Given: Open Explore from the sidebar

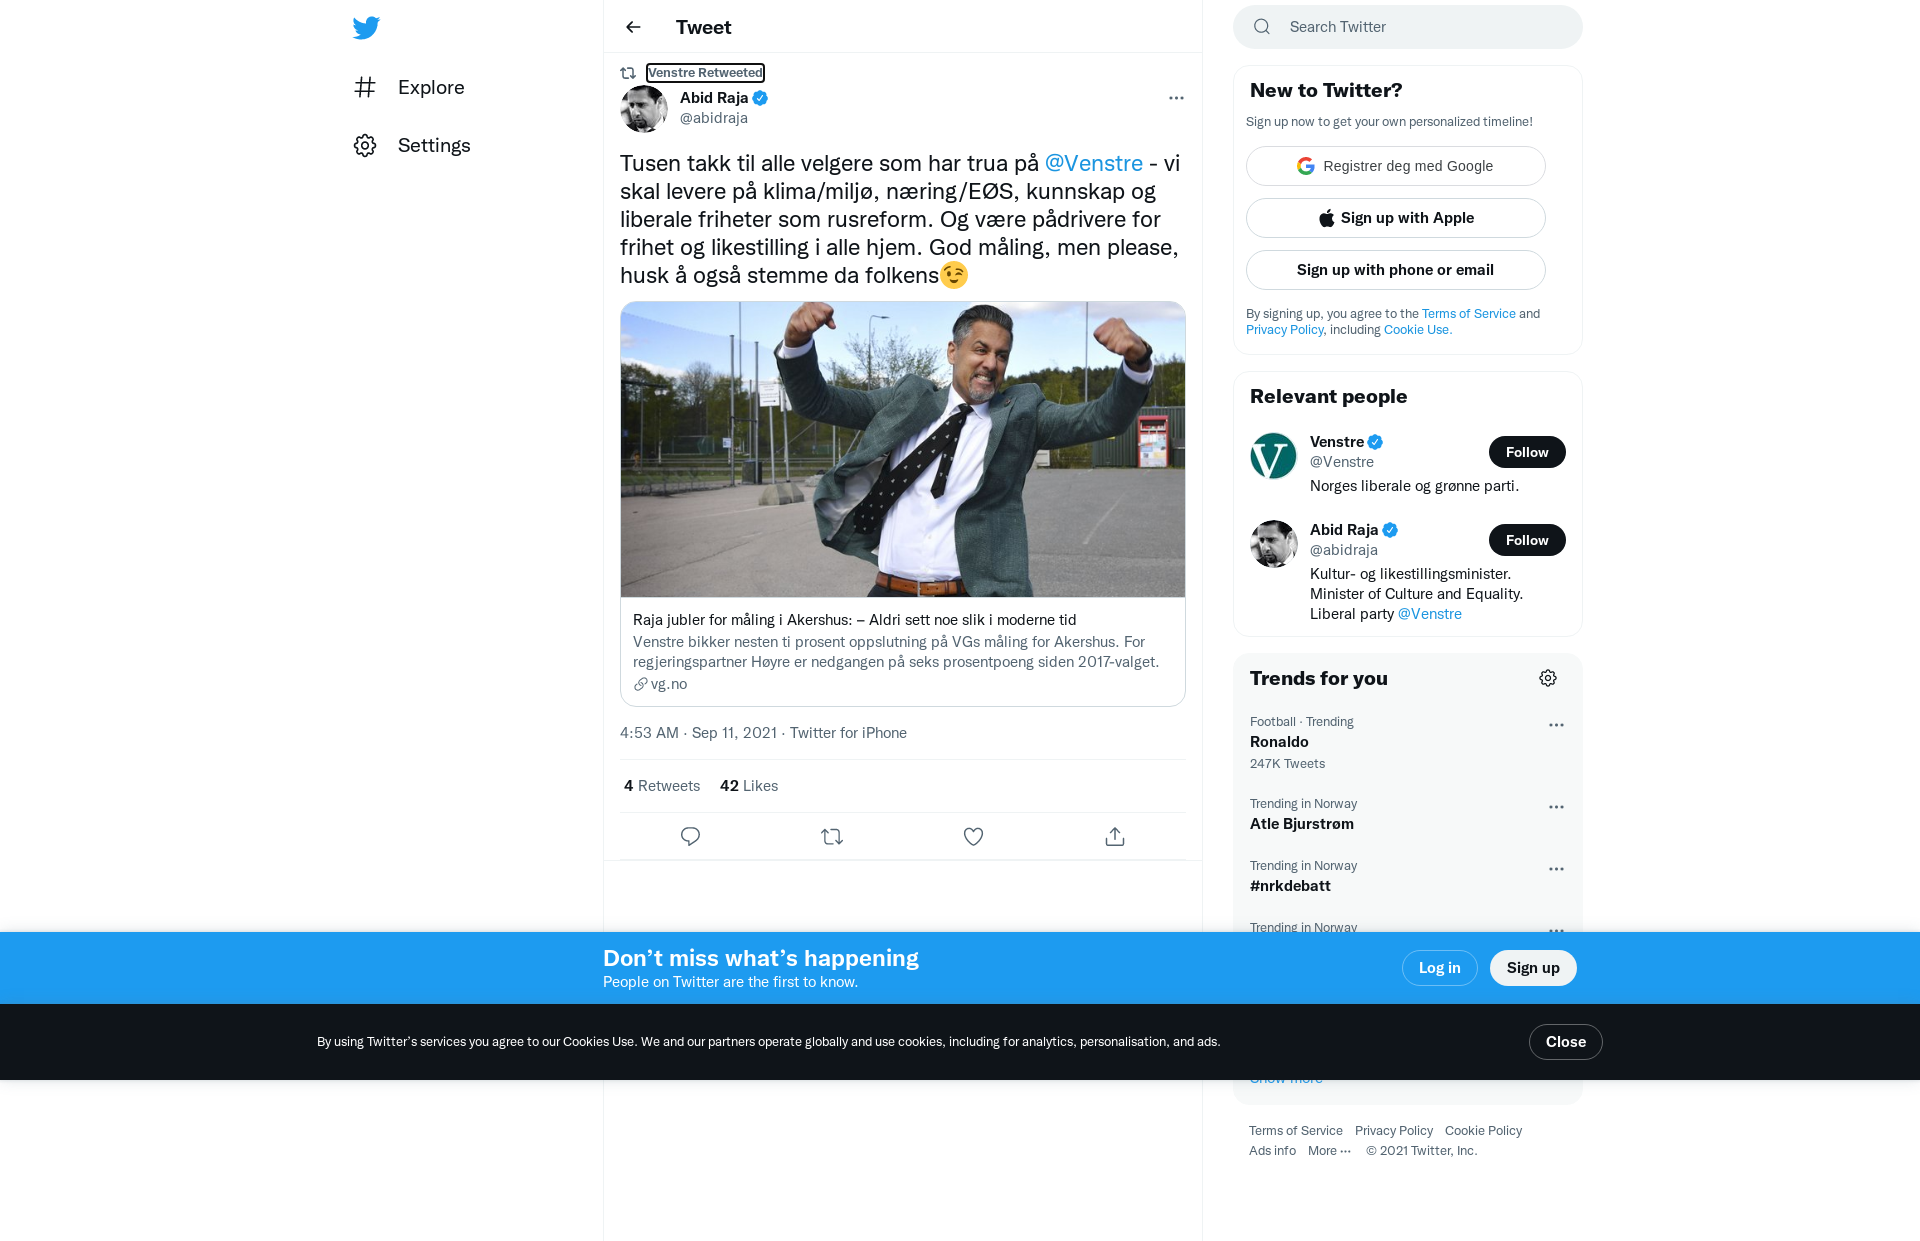Looking at the screenshot, I should pyautogui.click(x=409, y=88).
